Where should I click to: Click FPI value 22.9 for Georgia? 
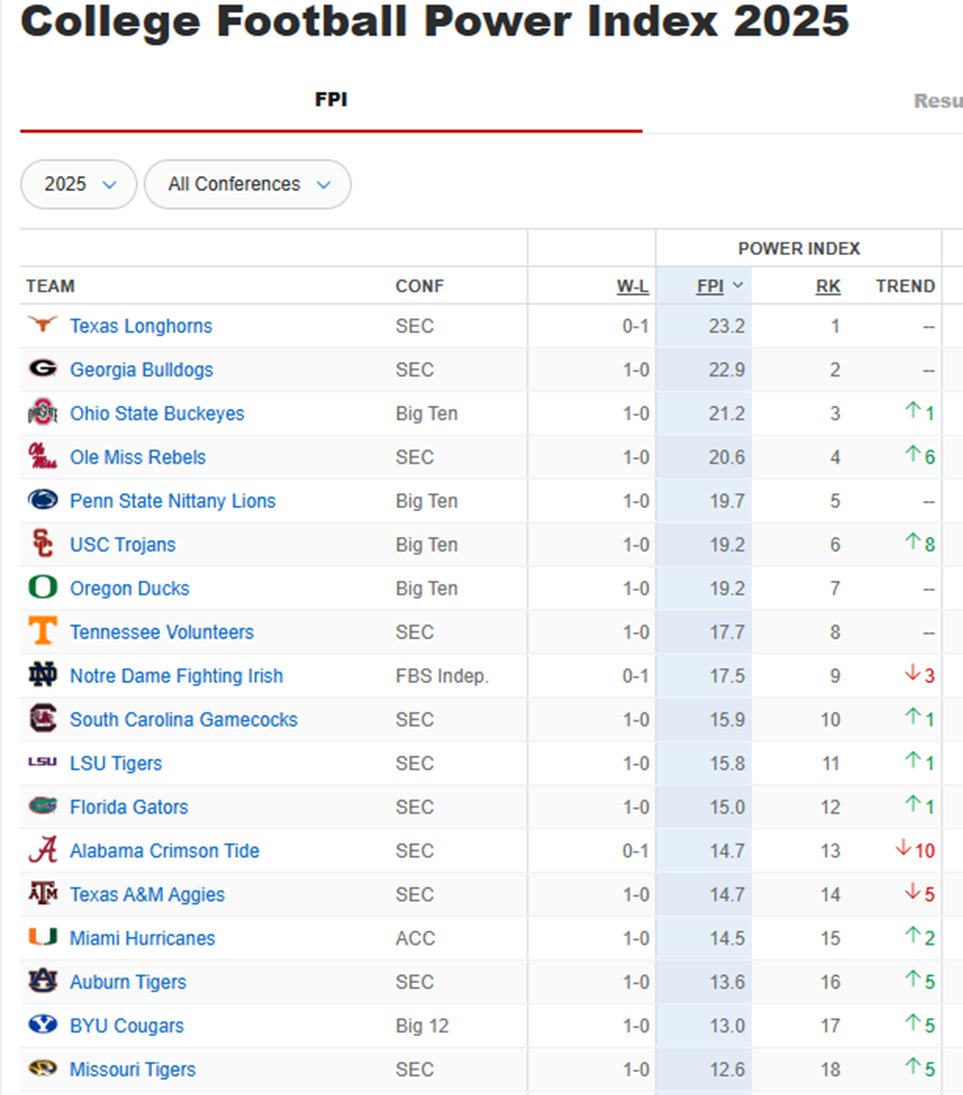[x=726, y=369]
